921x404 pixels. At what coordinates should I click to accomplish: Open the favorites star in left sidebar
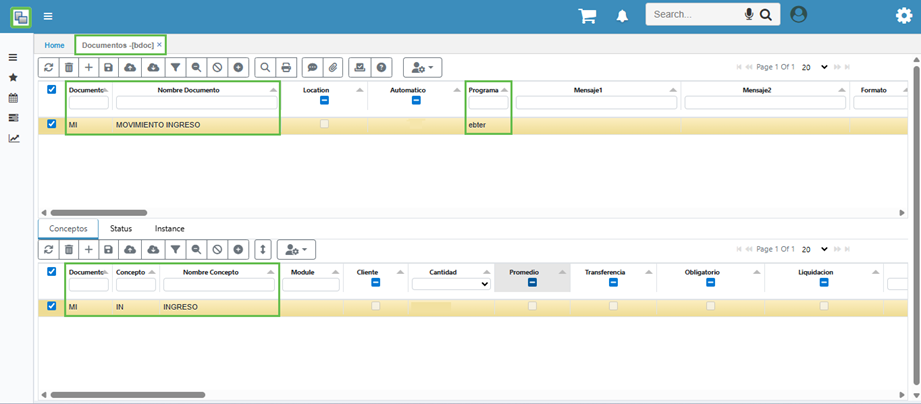[13, 77]
